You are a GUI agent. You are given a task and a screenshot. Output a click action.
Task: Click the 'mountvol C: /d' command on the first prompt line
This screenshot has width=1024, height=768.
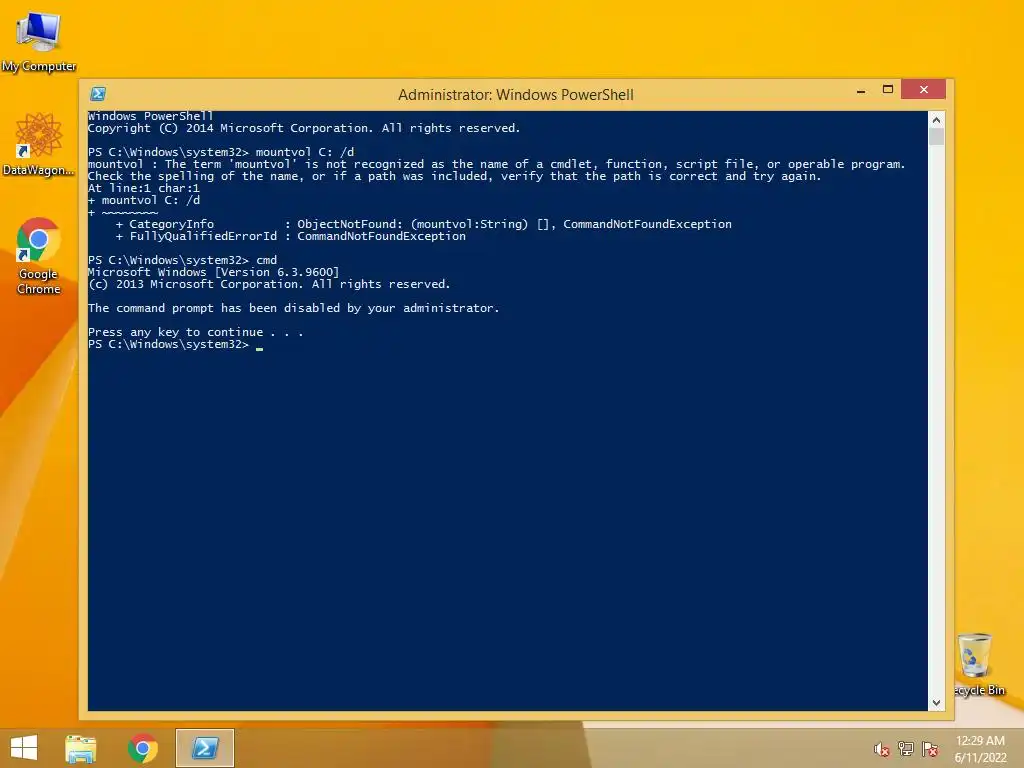coord(305,152)
